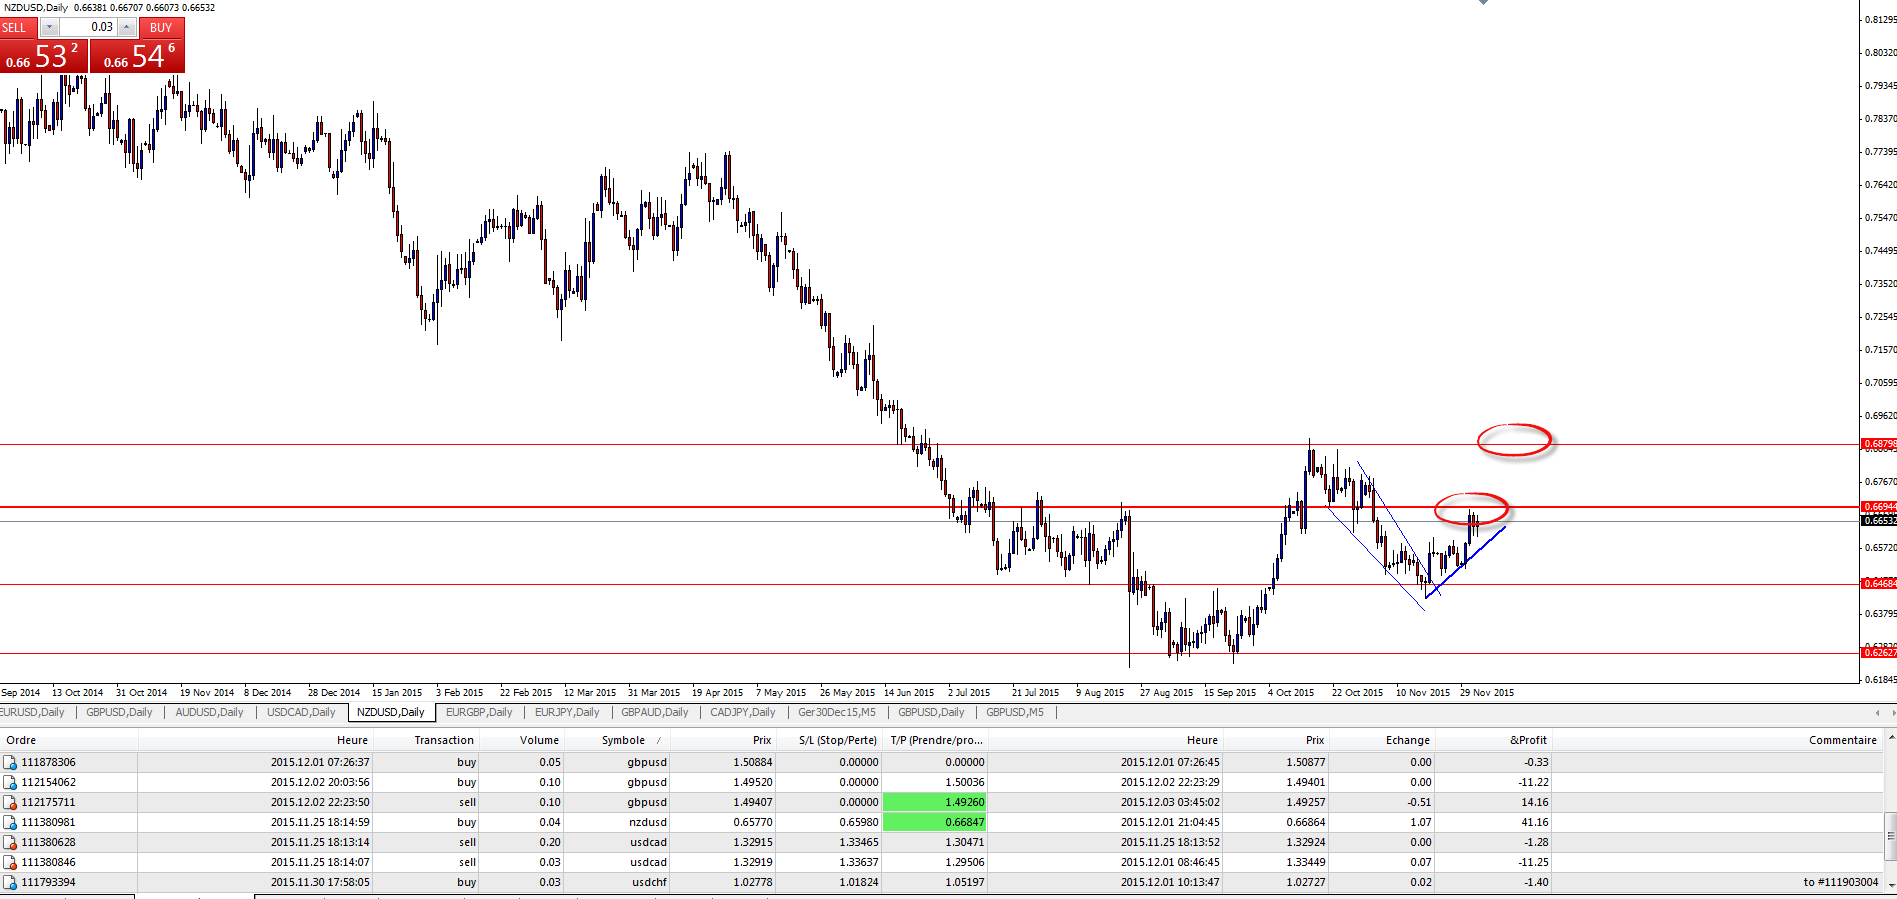This screenshot has width=1897, height=899.
Task: Sort orders by Symbole column header
Action: pos(623,740)
